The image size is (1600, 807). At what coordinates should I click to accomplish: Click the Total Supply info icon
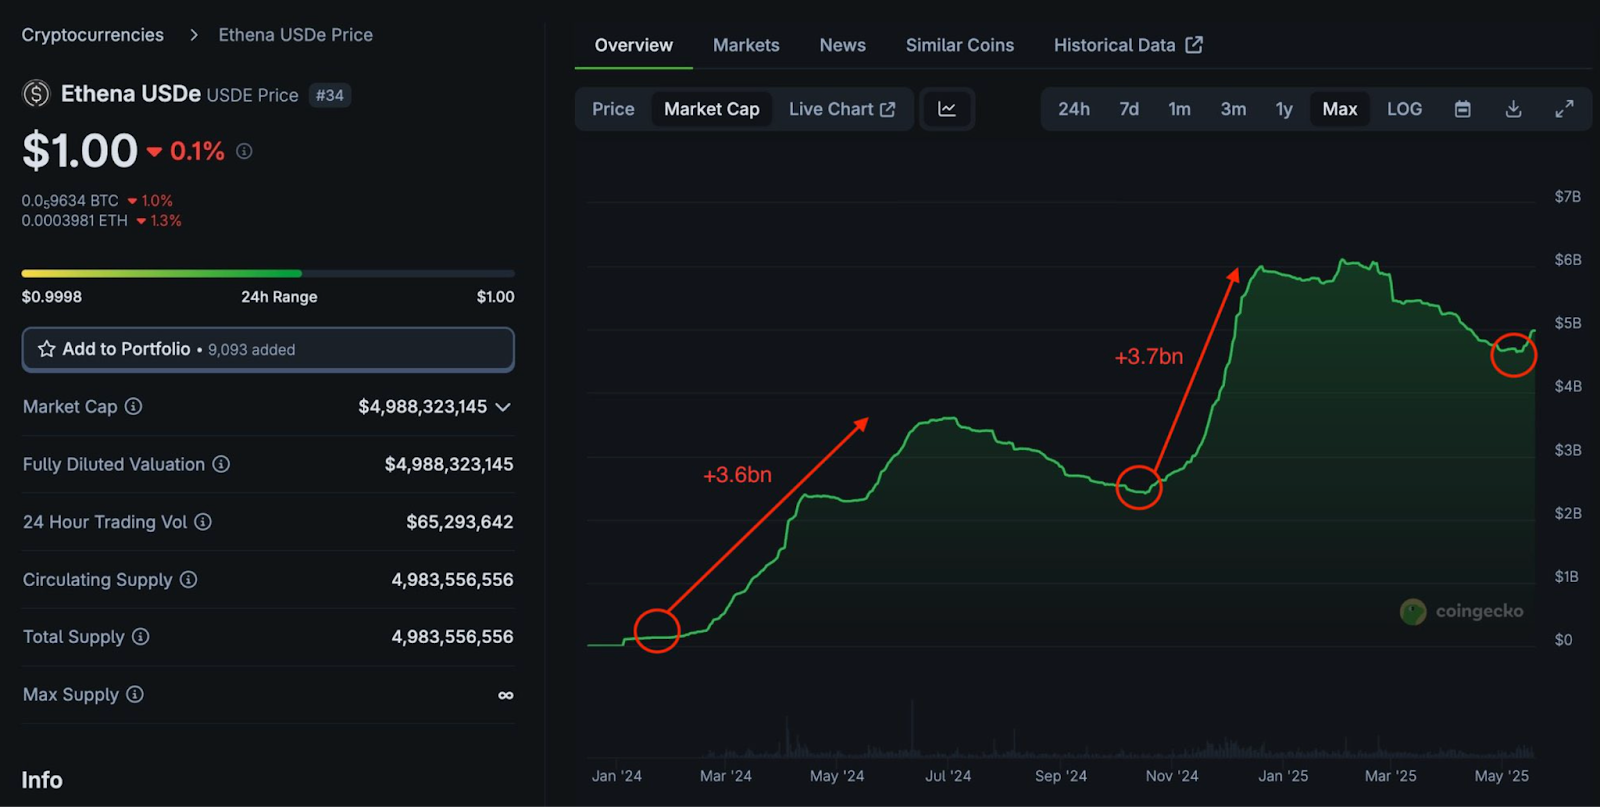[141, 636]
